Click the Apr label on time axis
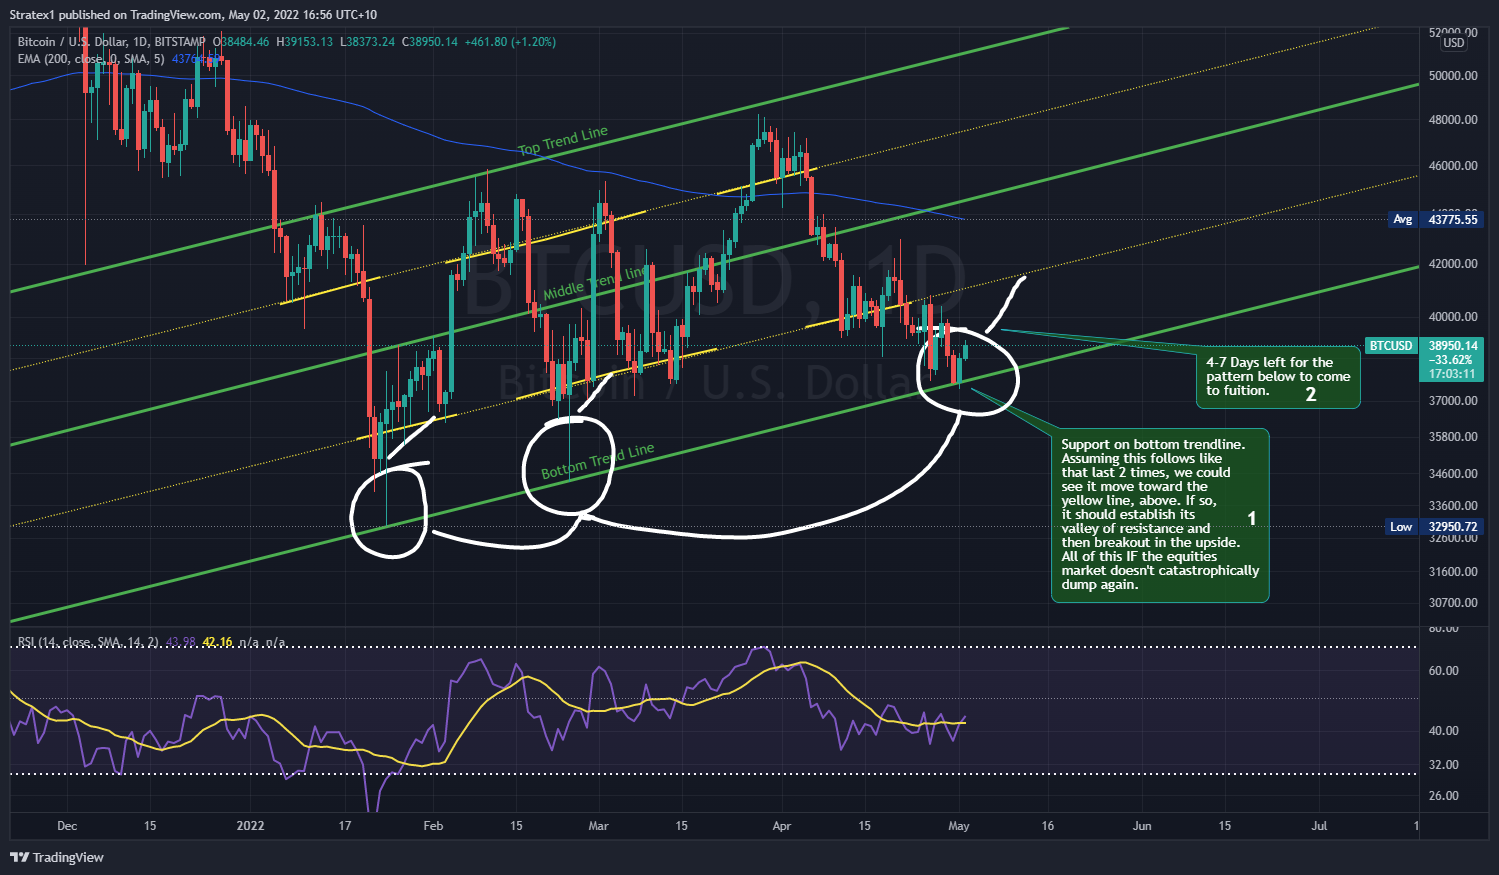 [x=782, y=826]
